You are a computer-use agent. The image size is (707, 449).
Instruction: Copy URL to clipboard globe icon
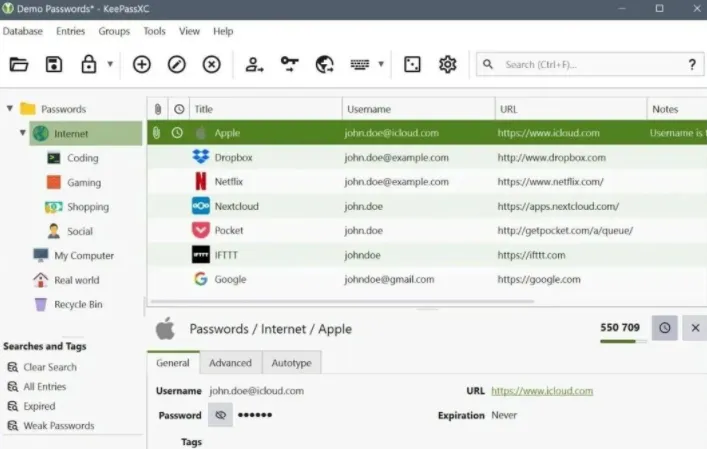325,64
